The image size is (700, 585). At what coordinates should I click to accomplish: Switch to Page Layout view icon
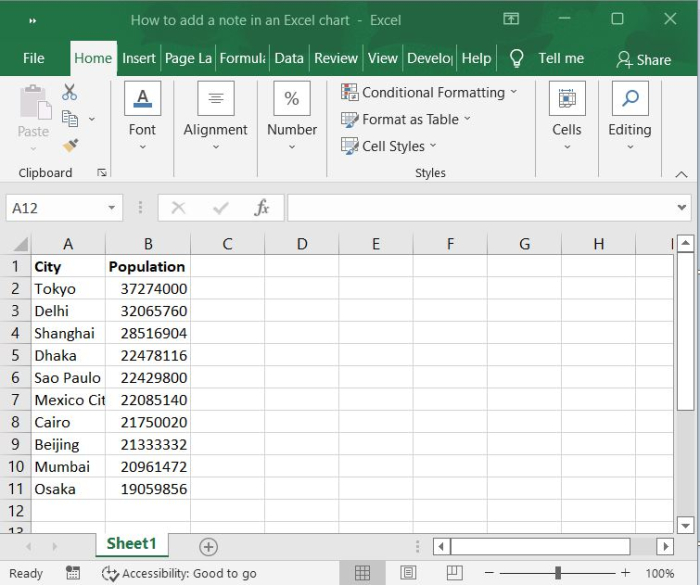(x=408, y=572)
